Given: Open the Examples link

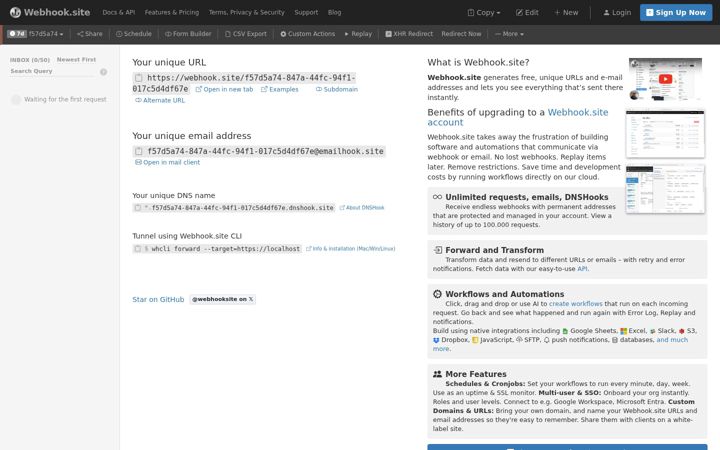Looking at the screenshot, I should click(280, 90).
